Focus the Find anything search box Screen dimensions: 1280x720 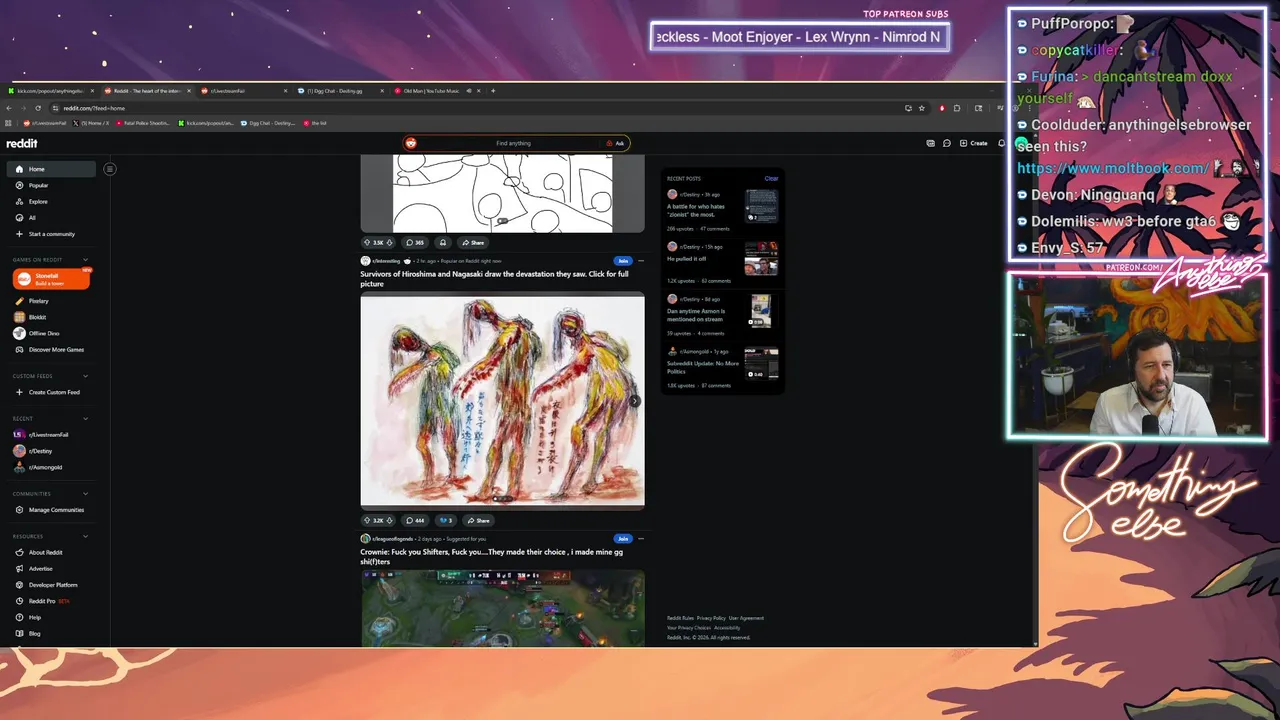click(x=513, y=143)
